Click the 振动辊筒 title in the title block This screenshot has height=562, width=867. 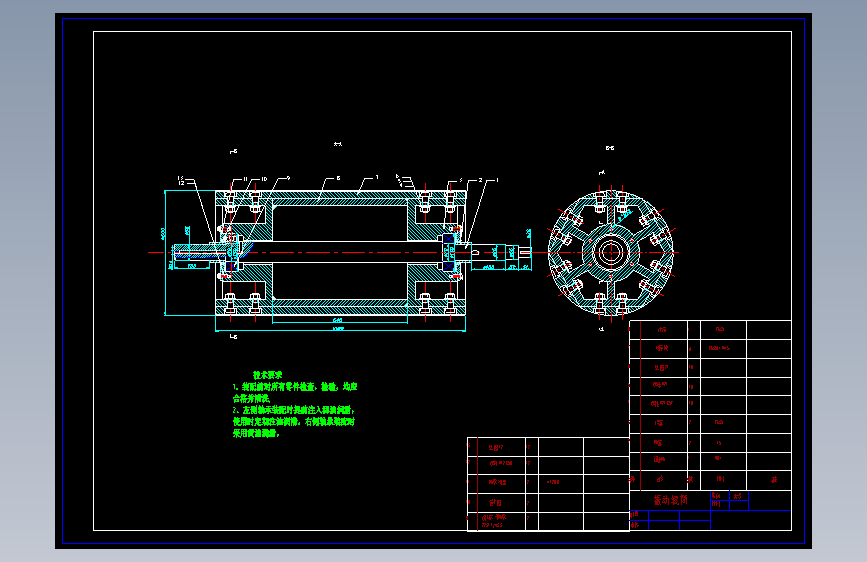pyautogui.click(x=671, y=500)
